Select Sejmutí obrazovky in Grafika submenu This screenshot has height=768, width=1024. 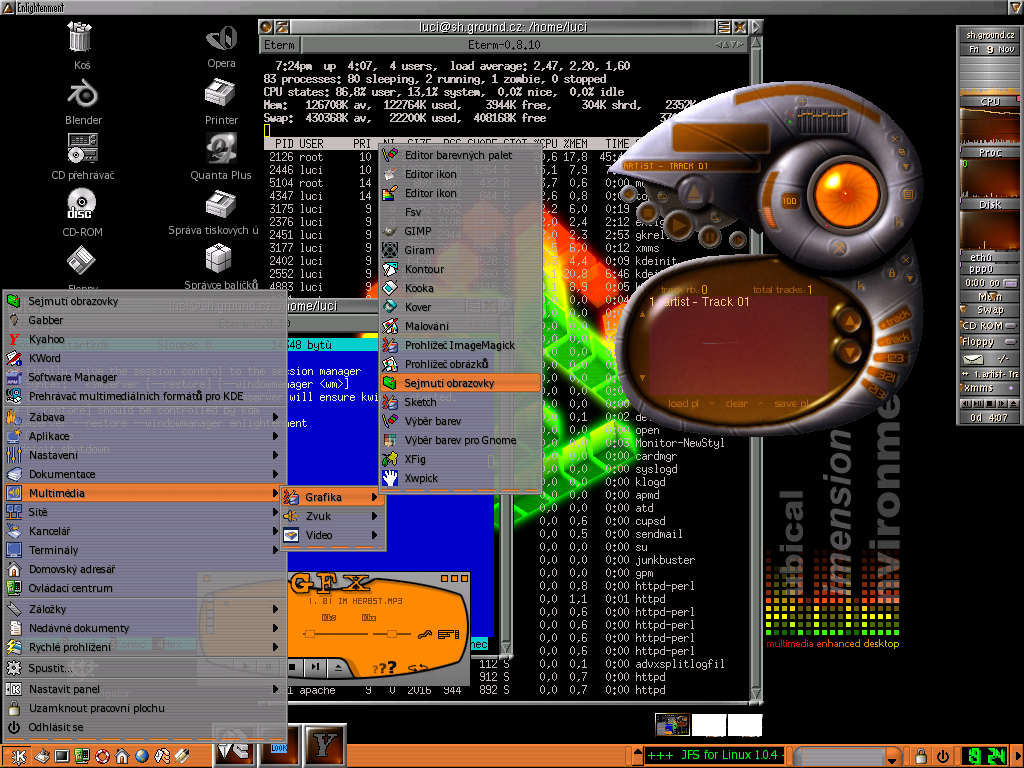[x=460, y=383]
